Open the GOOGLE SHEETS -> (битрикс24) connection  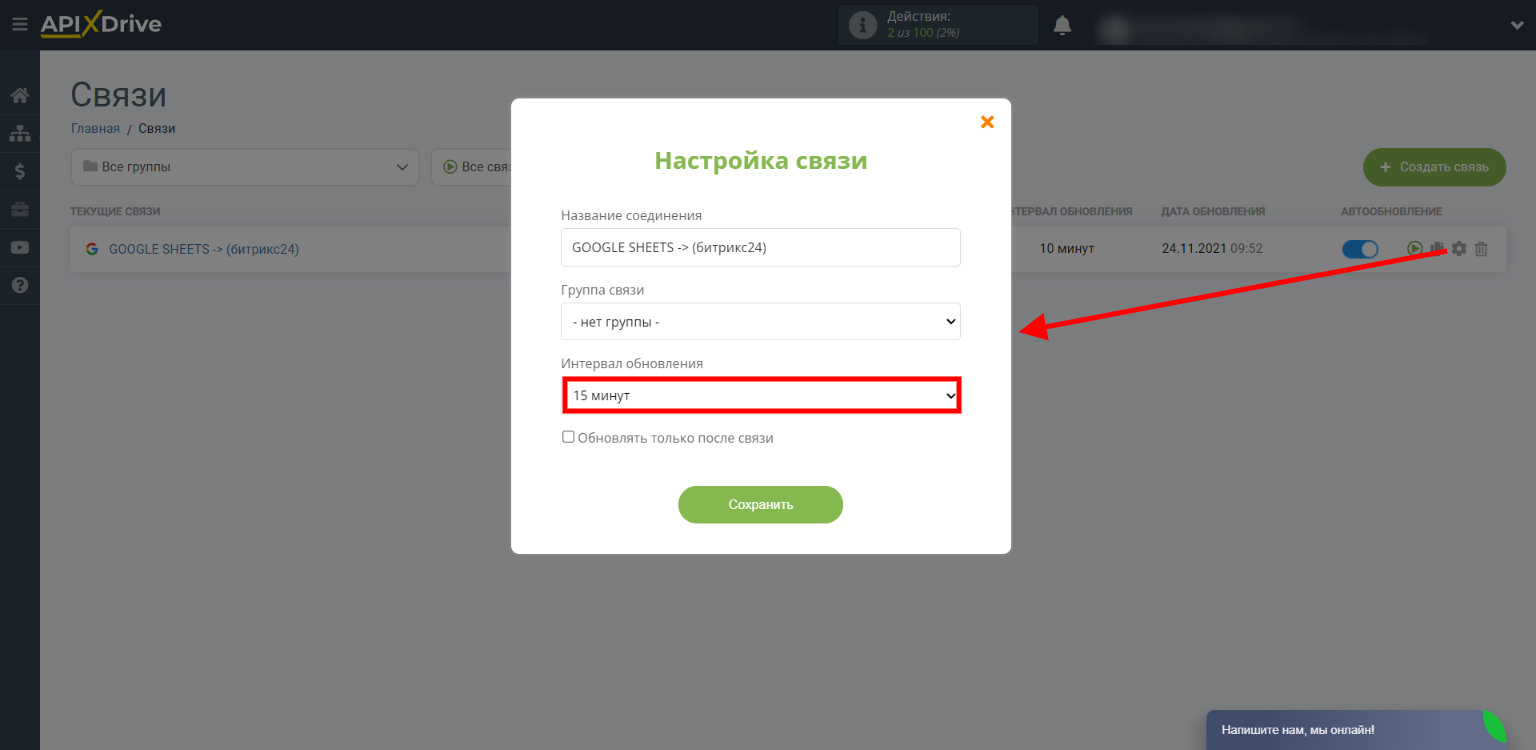[204, 249]
